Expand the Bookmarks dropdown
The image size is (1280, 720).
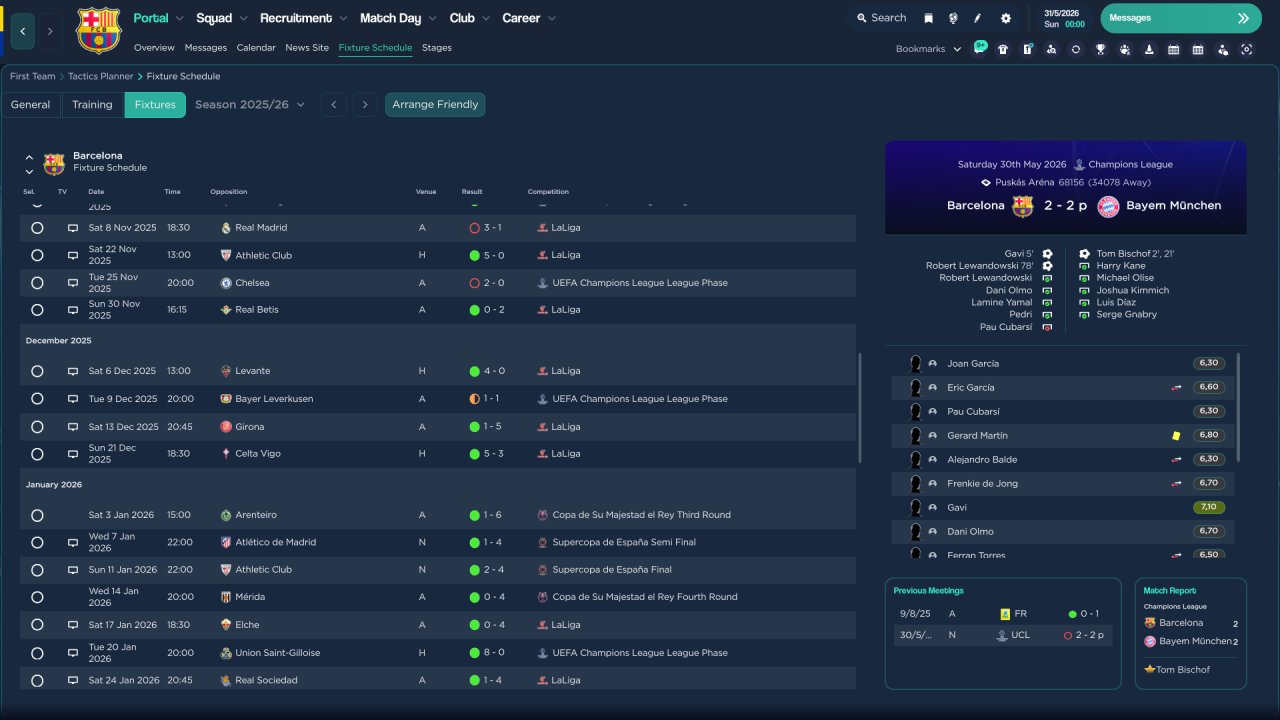928,49
